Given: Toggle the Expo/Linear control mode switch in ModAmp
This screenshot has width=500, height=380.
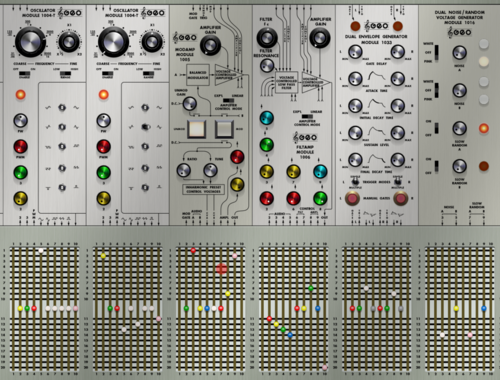Looking at the screenshot, I should pyautogui.click(x=228, y=100).
